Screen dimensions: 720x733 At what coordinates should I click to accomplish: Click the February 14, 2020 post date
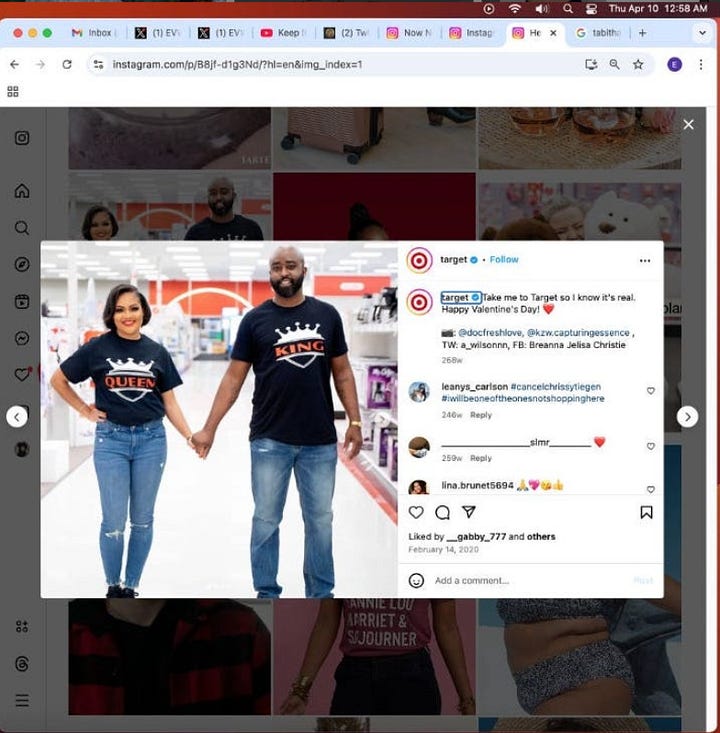pyautogui.click(x=443, y=549)
